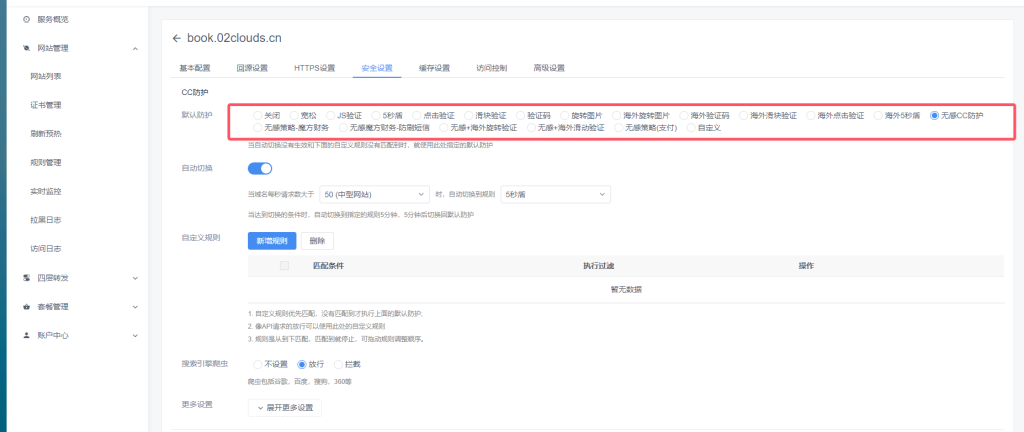This screenshot has height=432, width=1024.
Task: Tick the select-all checkbox in rules table
Action: [x=285, y=266]
